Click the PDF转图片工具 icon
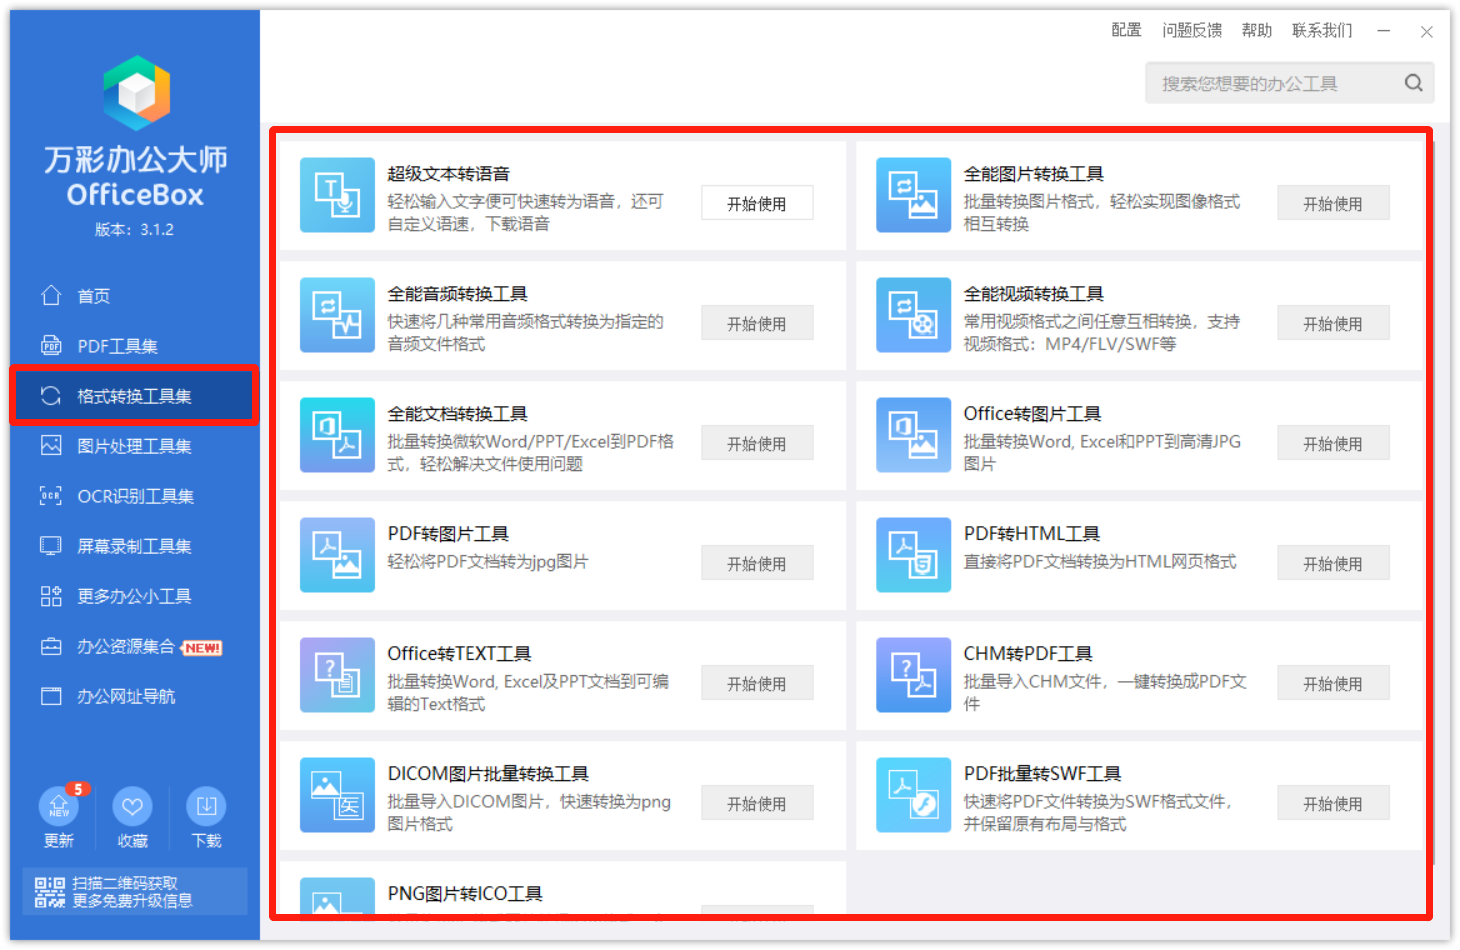Screen dimensions: 1460x950 pos(337,555)
